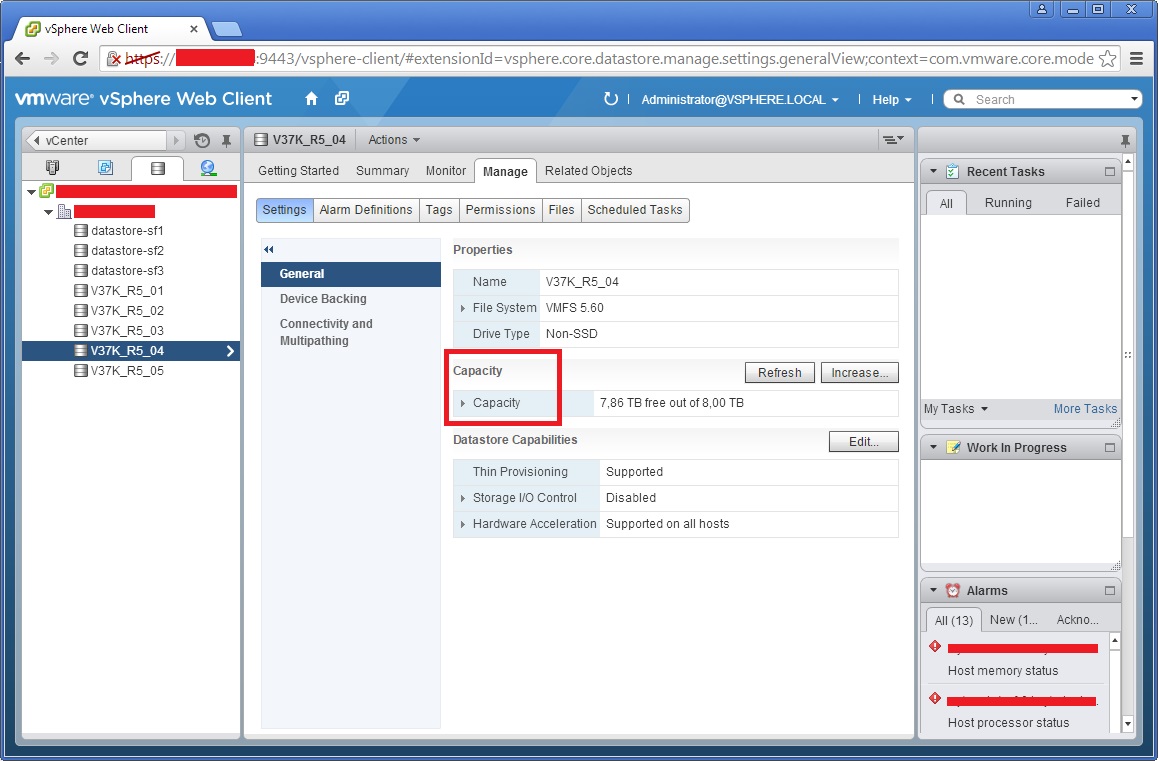Screen dimensions: 1158x761
Task: Collapse the datacenter tree node
Action: tap(48, 212)
